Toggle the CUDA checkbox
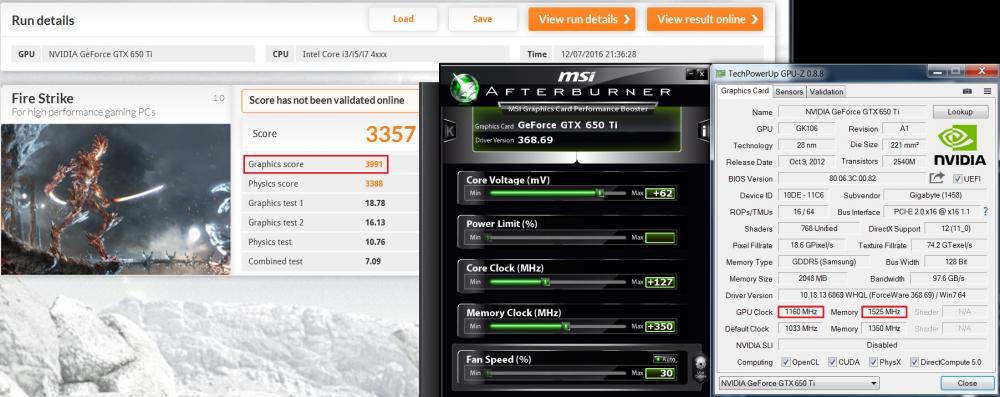This screenshot has height=397, width=1000. 832,363
